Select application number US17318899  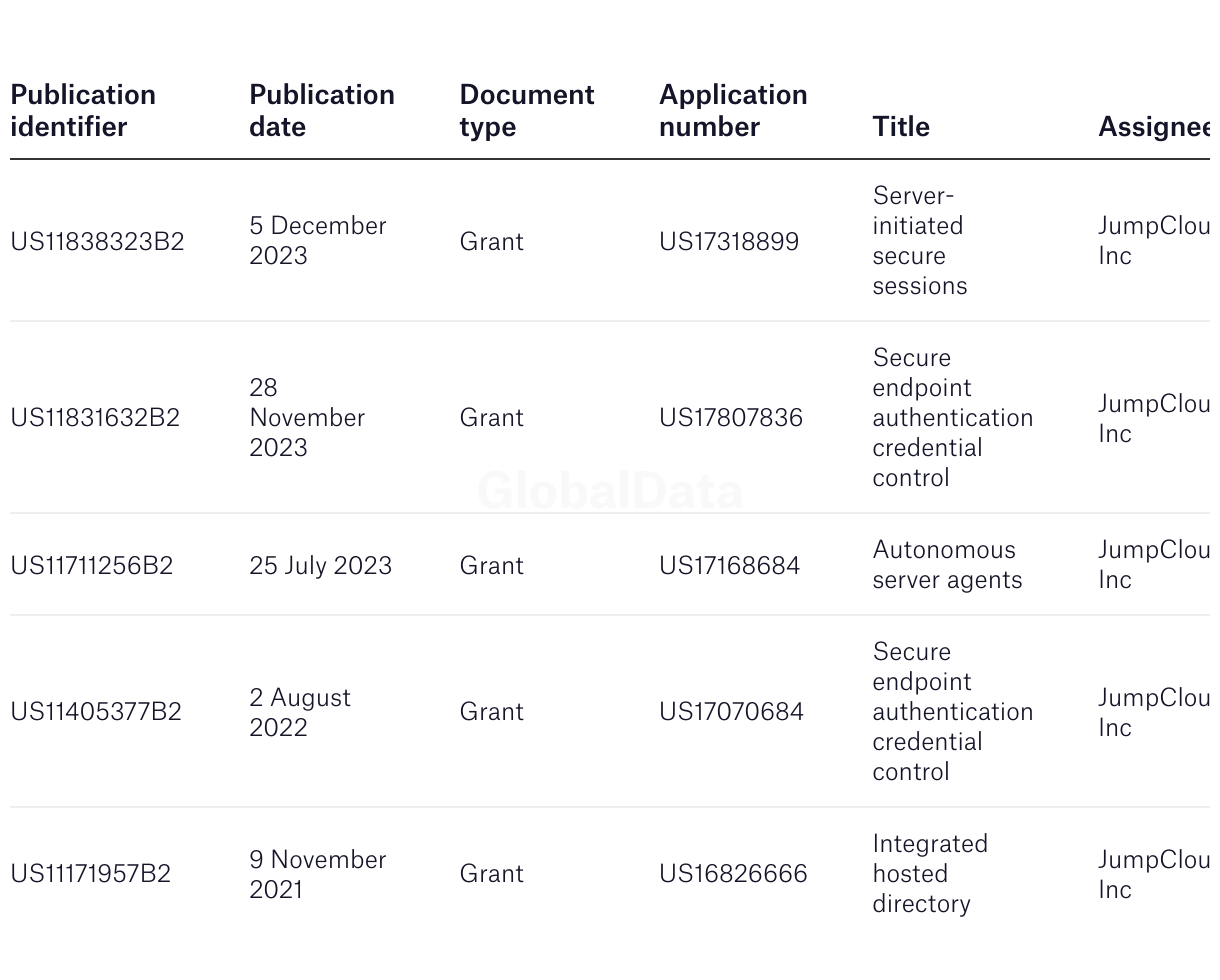729,242
